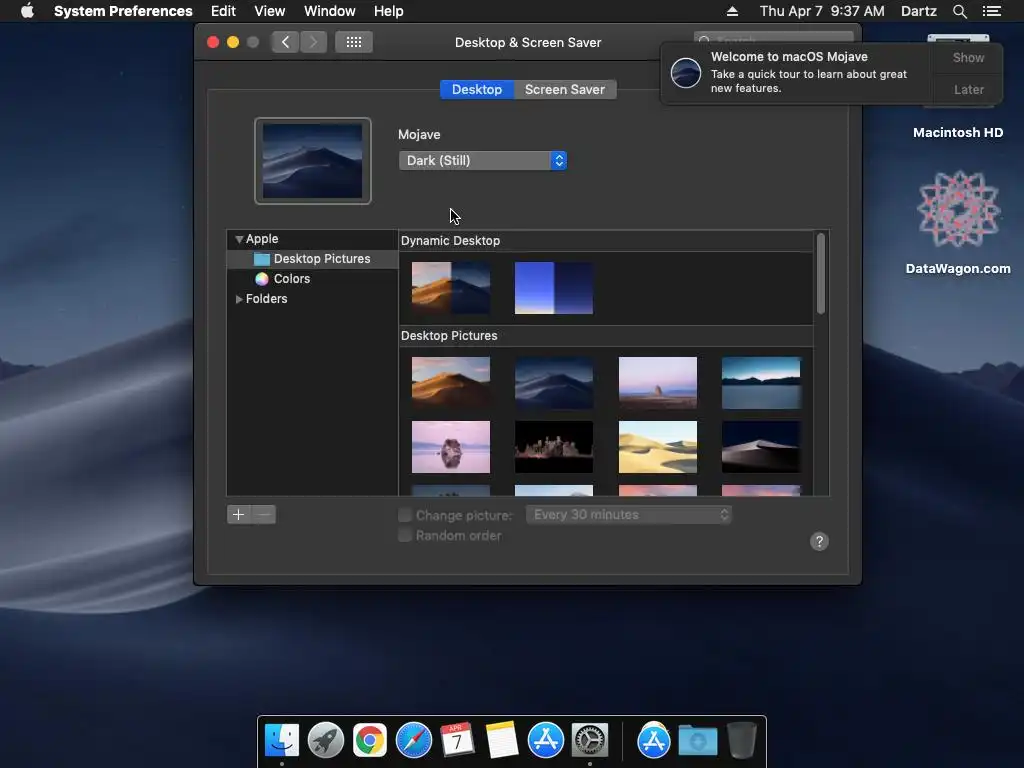This screenshot has height=768, width=1024.
Task: Open Google Chrome from the Dock
Action: coord(370,740)
